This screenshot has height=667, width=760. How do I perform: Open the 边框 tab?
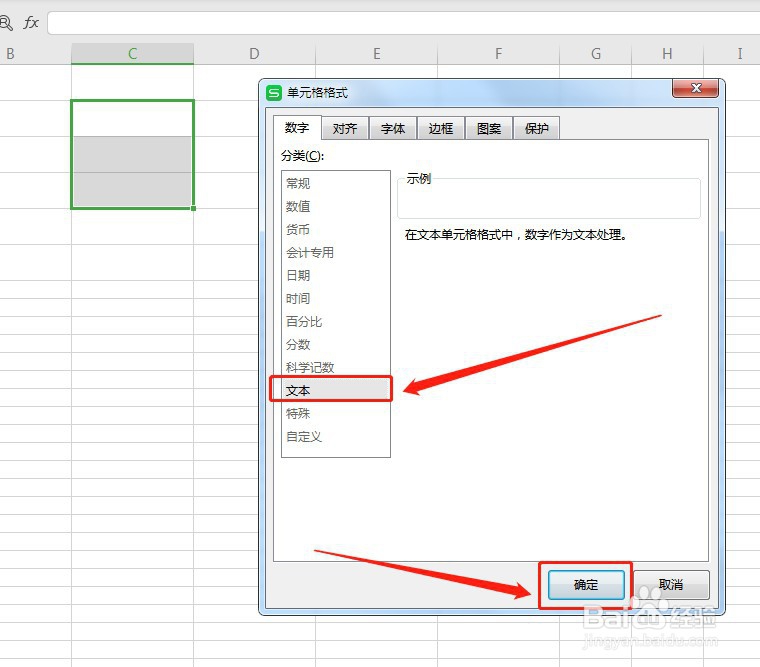coord(441,128)
